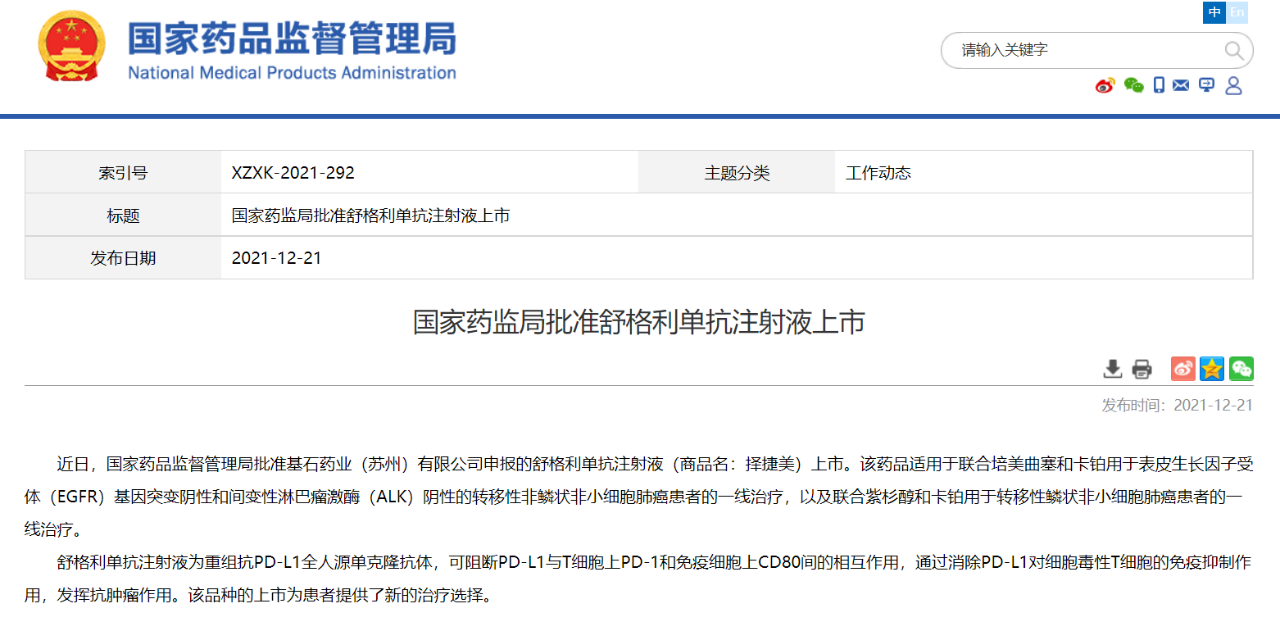Click the mobile phone icon in header
The height and width of the screenshot is (639, 1280).
[1159, 86]
